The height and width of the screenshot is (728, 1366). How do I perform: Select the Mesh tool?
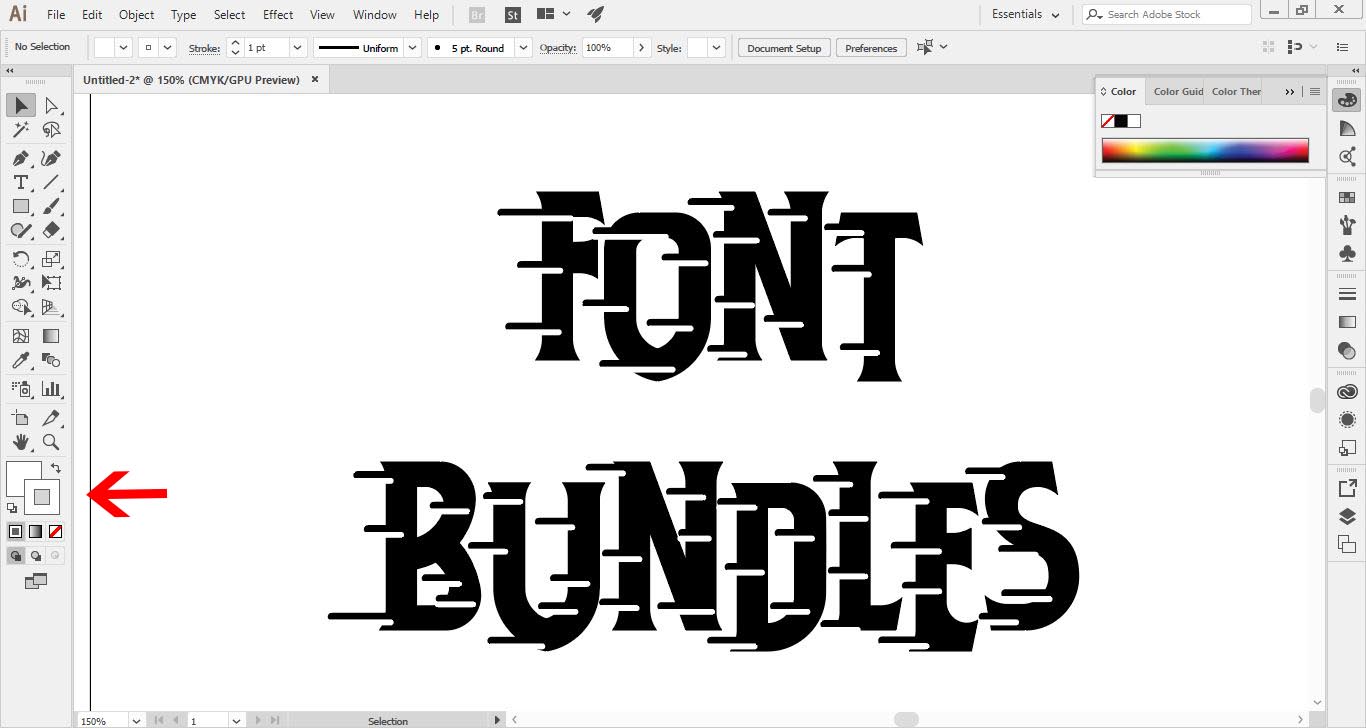coord(21,336)
